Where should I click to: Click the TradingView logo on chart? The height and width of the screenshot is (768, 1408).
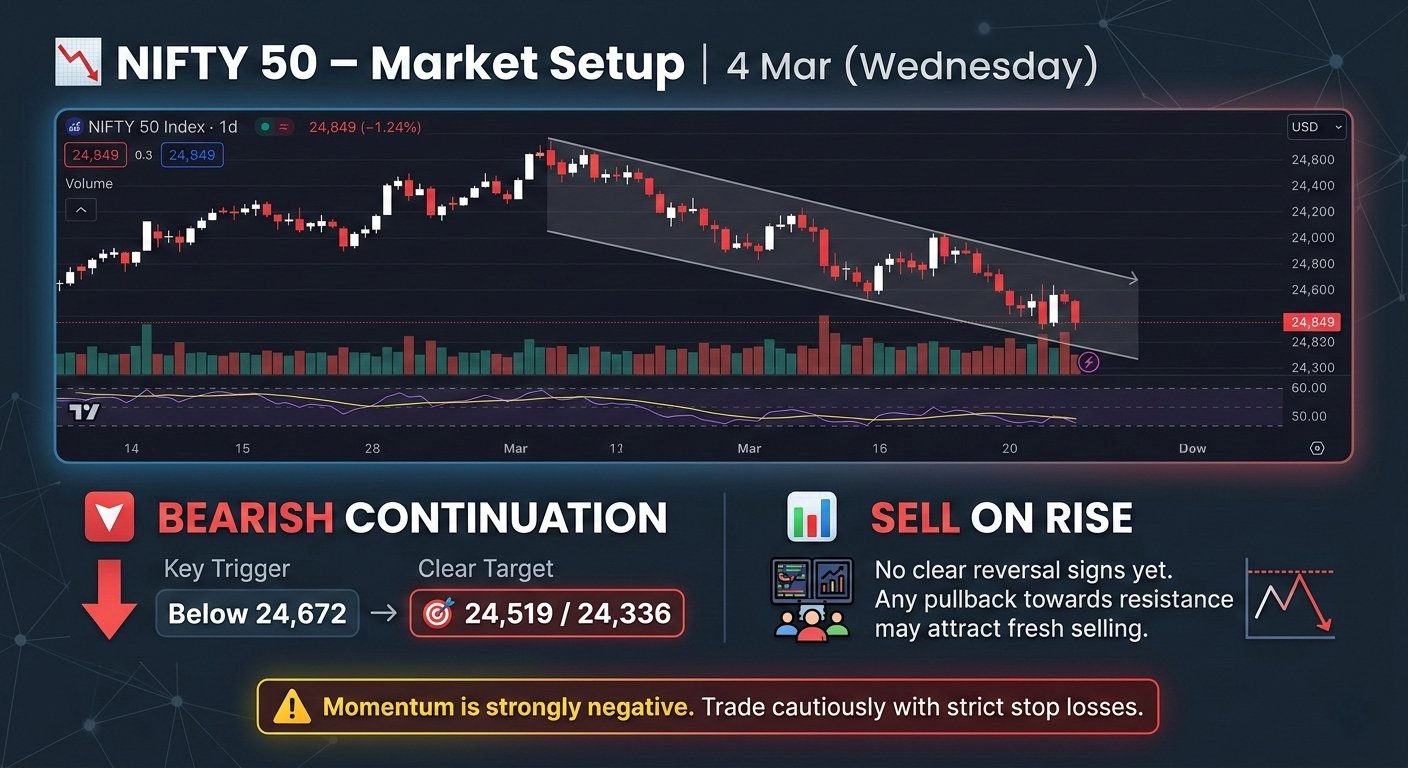point(84,412)
